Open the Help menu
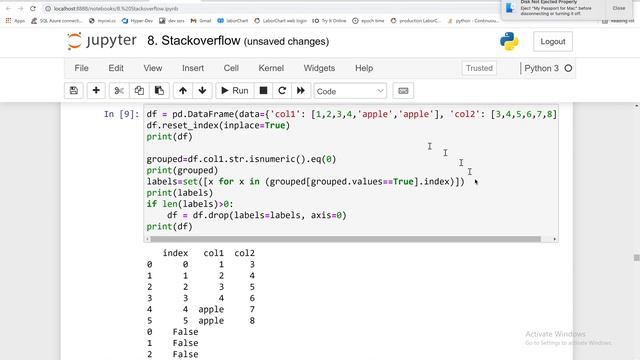Viewport: 640px width, 360px height. point(364,68)
